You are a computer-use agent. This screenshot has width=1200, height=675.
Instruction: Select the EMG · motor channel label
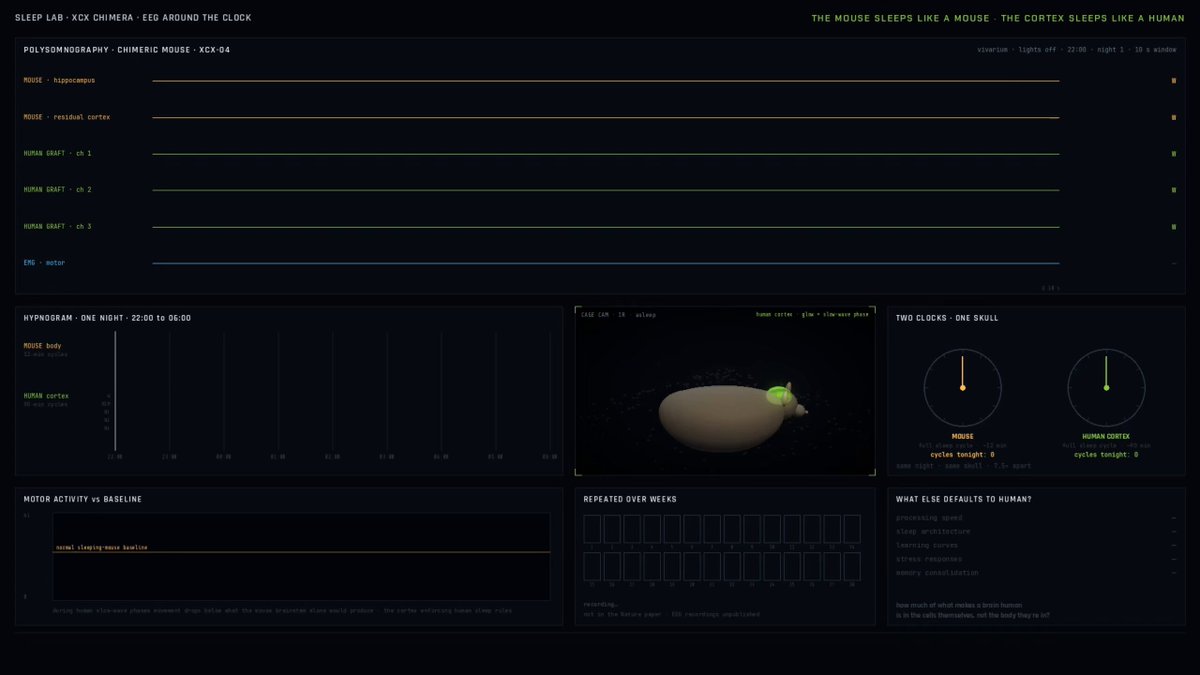tap(45, 263)
